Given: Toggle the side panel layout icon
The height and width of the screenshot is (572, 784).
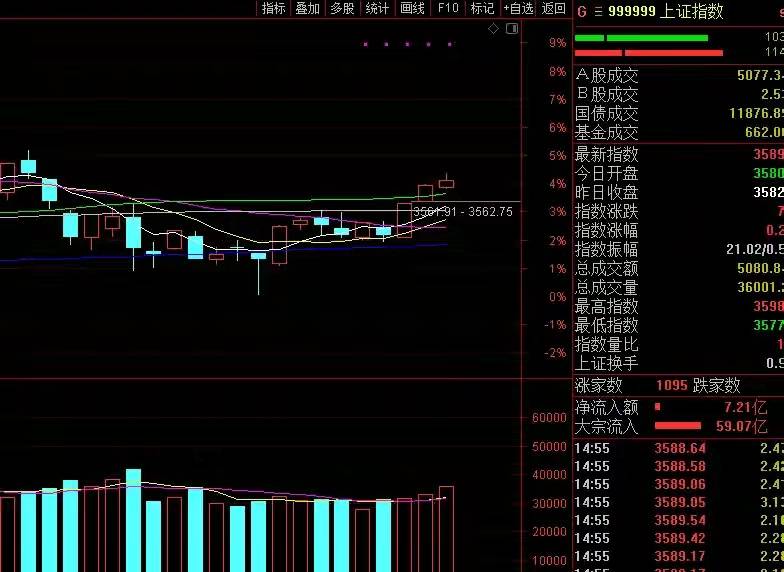Looking at the screenshot, I should (512, 28).
